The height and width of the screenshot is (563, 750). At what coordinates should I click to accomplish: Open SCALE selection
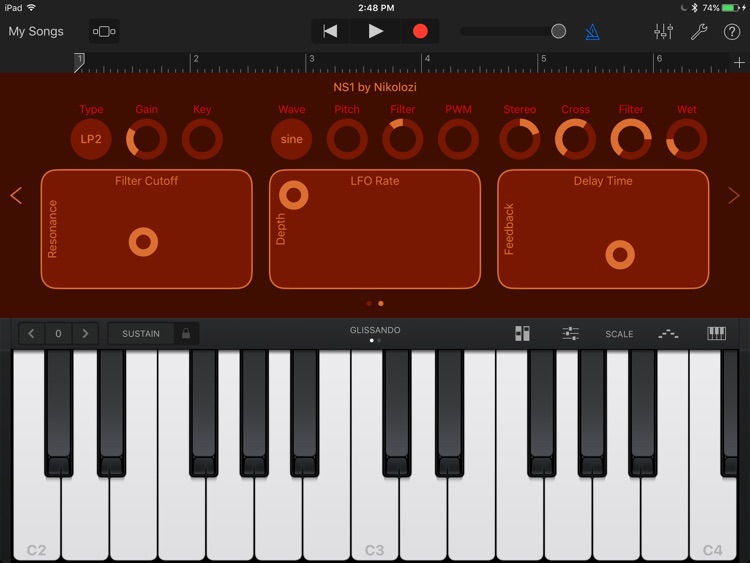point(619,334)
